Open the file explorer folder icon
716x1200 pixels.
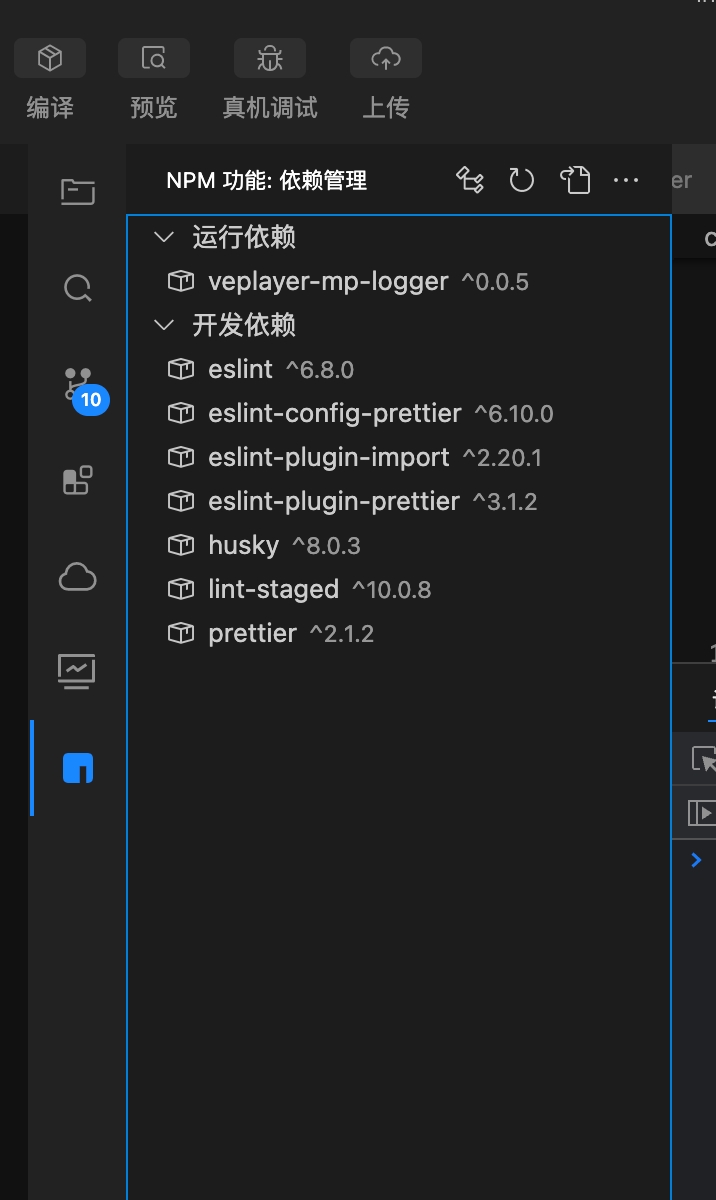pos(77,190)
